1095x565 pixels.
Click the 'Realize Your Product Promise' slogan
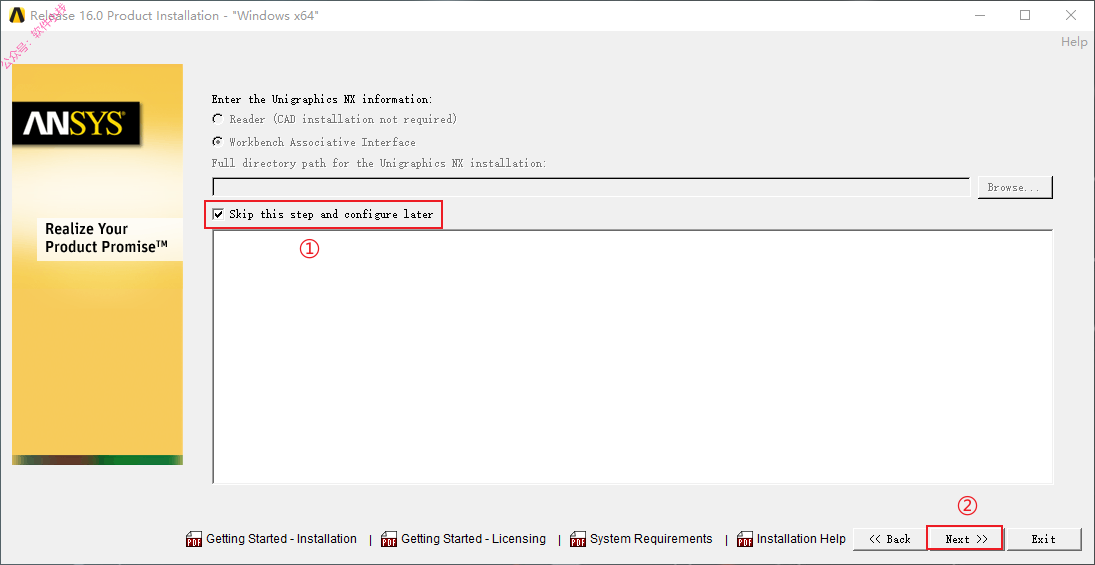pos(106,237)
